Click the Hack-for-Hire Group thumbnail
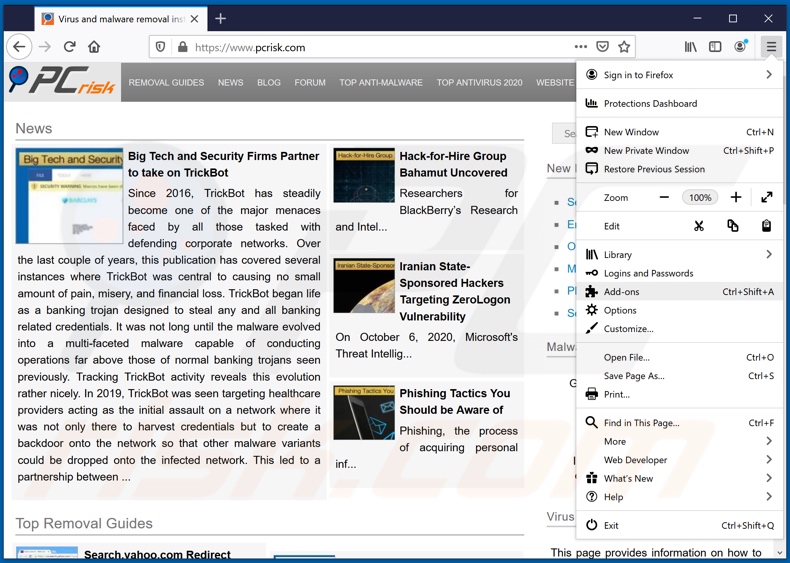The image size is (790, 563). pyautogui.click(x=364, y=175)
